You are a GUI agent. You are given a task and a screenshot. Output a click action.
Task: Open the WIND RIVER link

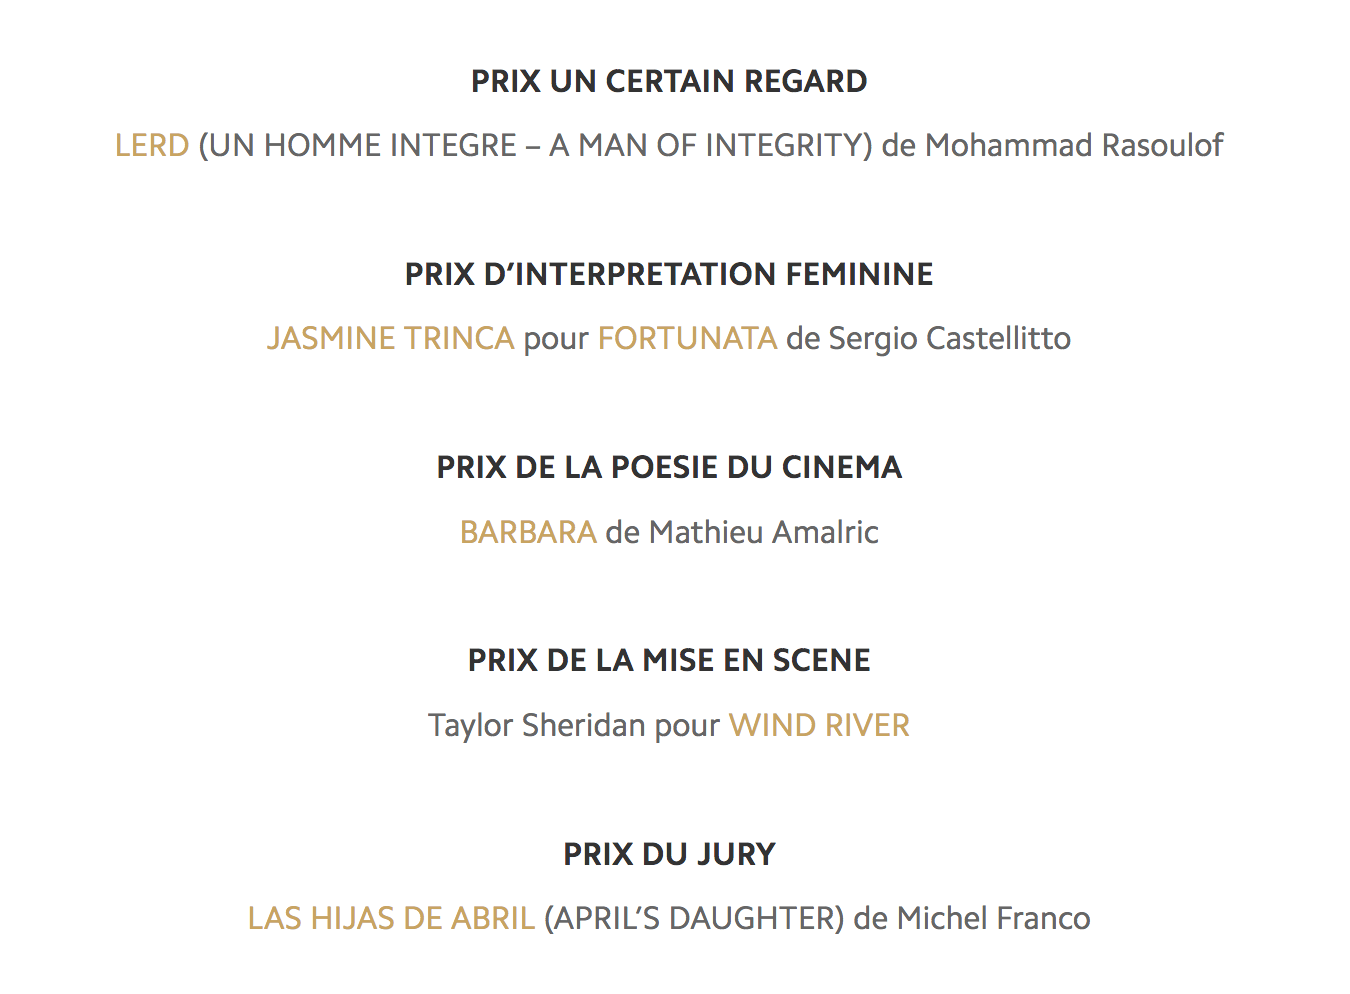[x=819, y=725]
